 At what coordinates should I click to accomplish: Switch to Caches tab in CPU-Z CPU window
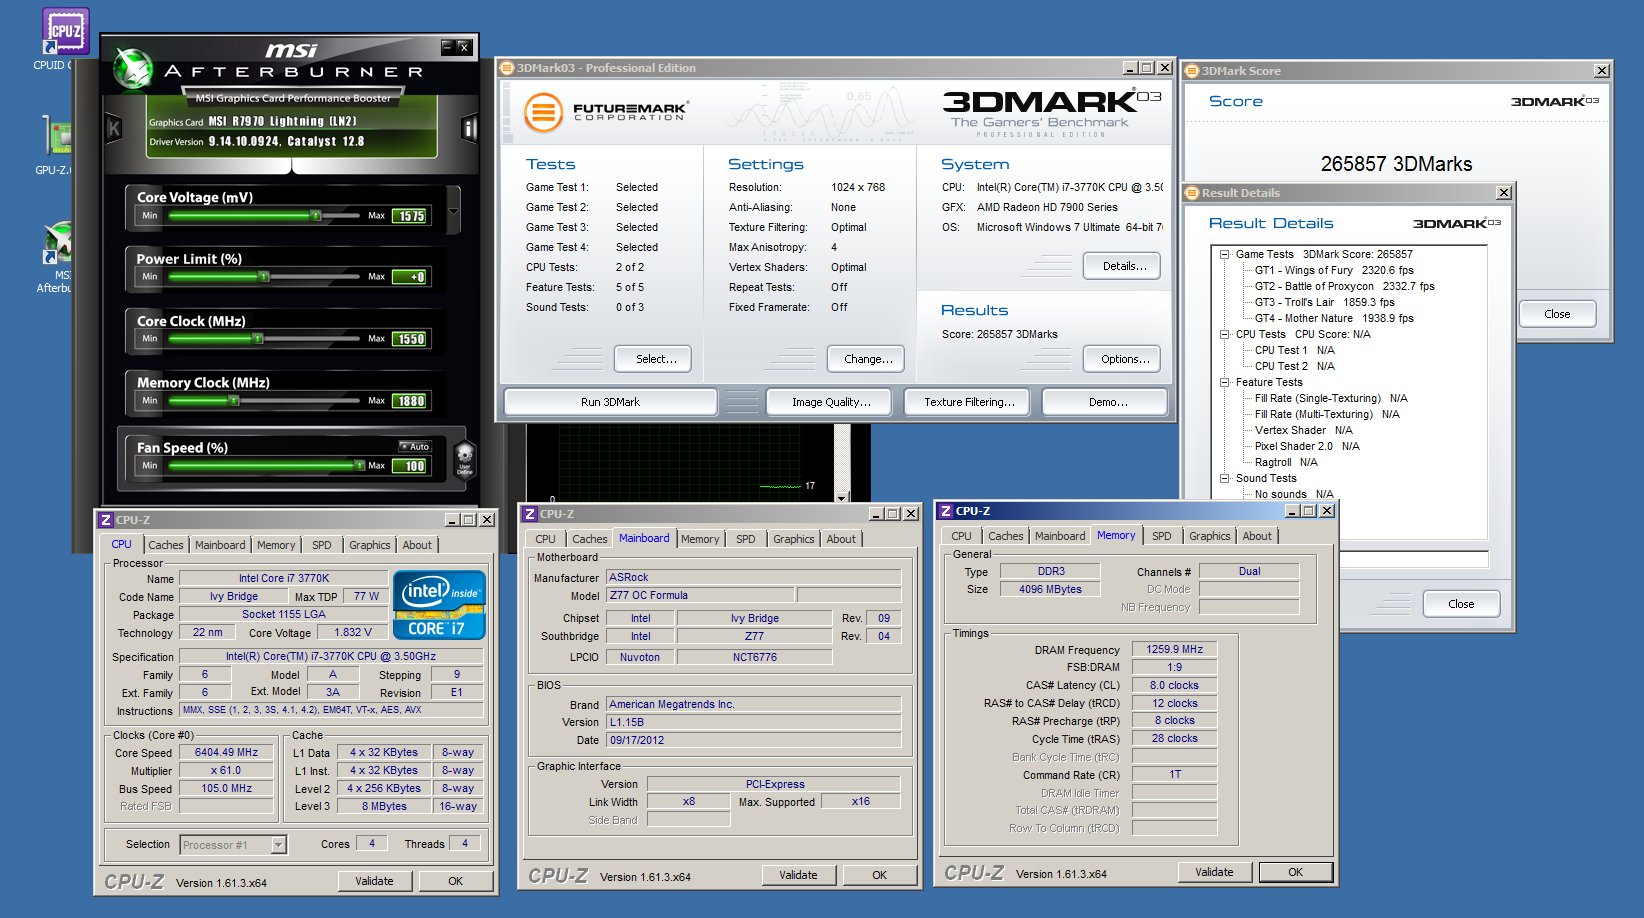pos(165,545)
